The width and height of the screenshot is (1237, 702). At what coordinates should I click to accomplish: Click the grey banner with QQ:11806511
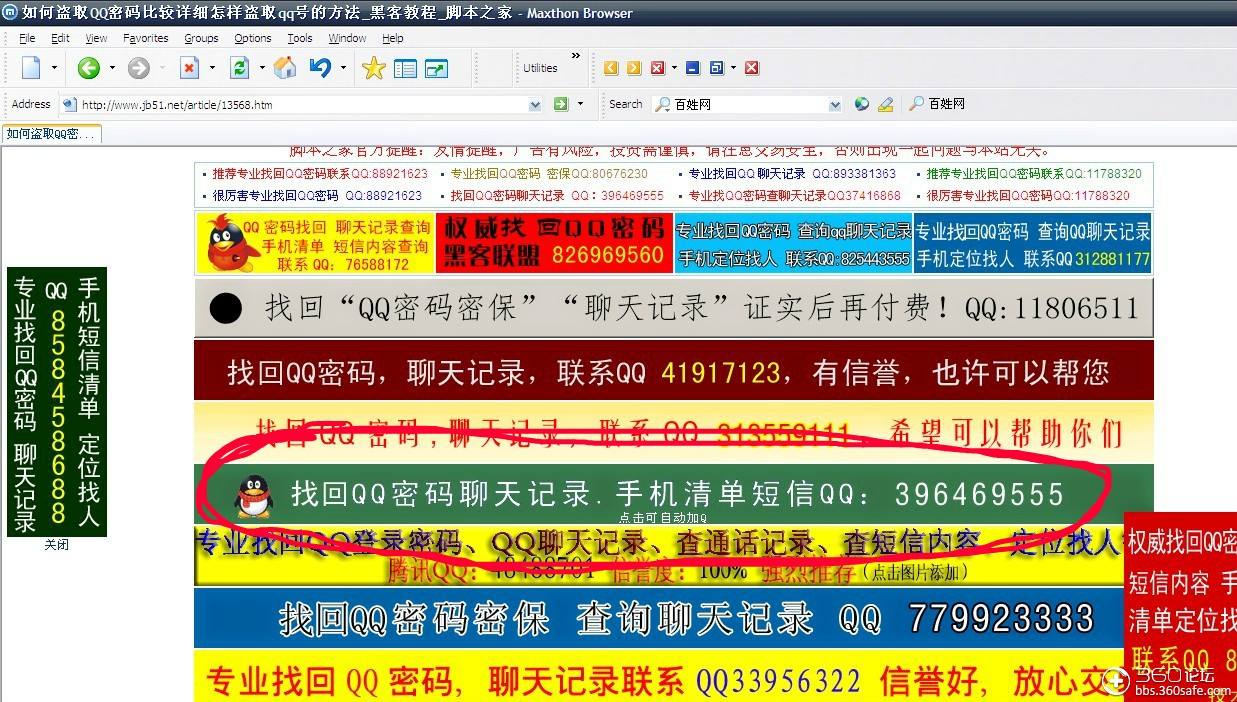[x=674, y=307]
